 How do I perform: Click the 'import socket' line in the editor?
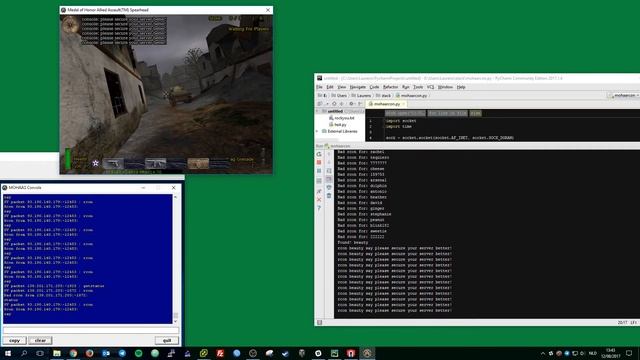[401, 121]
